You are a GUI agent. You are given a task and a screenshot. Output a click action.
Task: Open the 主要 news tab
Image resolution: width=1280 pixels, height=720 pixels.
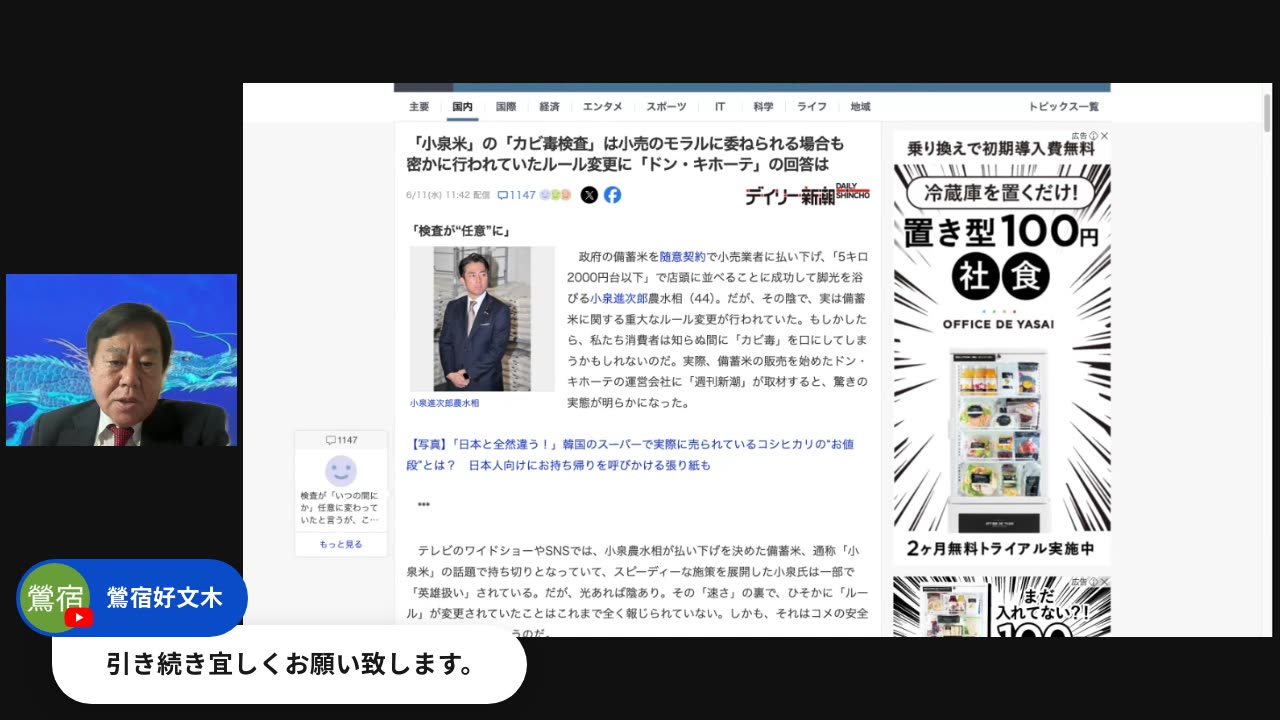(419, 107)
